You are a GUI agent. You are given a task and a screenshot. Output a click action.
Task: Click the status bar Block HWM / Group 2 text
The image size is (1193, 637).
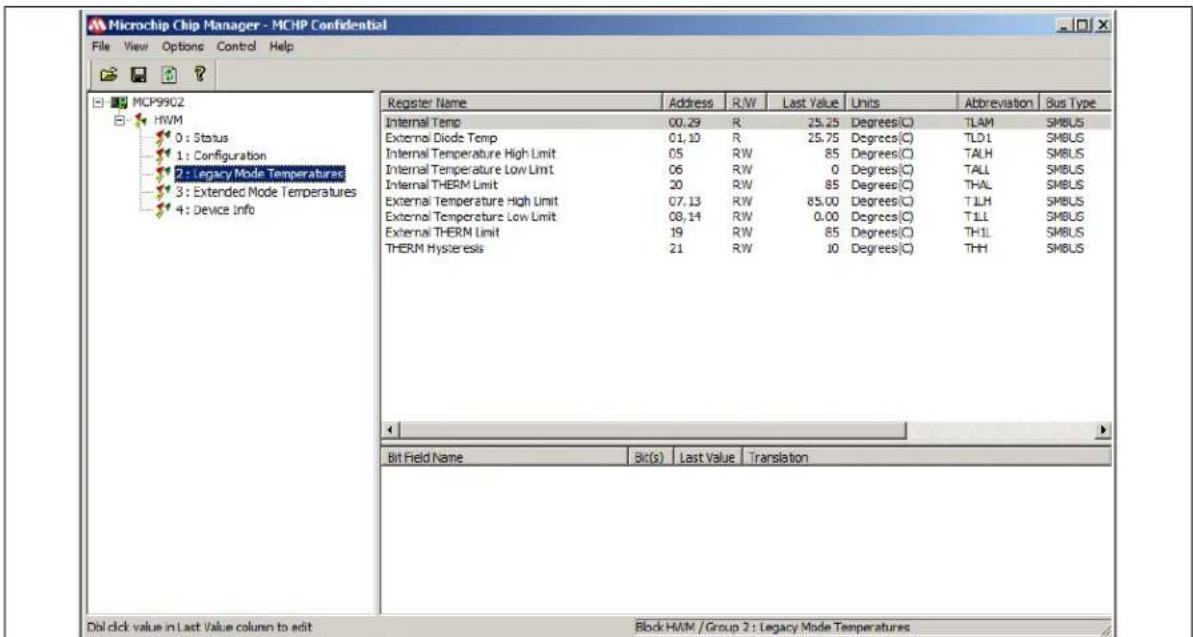pos(772,628)
